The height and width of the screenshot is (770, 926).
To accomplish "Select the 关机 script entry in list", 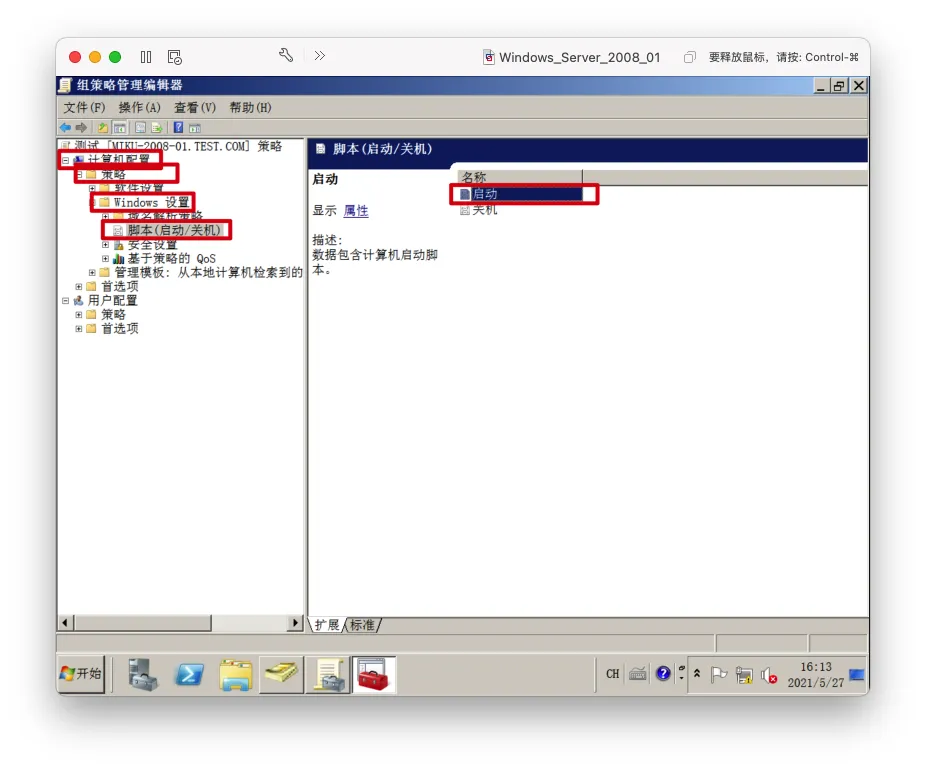I will 479,210.
